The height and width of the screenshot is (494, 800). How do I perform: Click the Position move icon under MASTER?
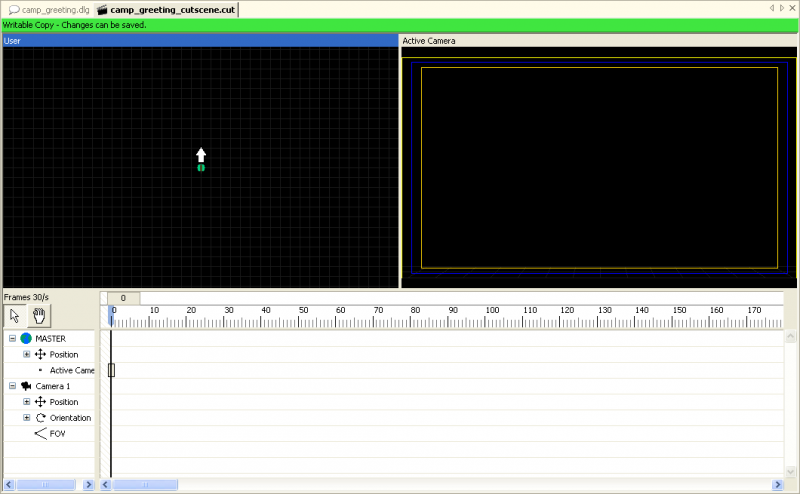(x=41, y=355)
